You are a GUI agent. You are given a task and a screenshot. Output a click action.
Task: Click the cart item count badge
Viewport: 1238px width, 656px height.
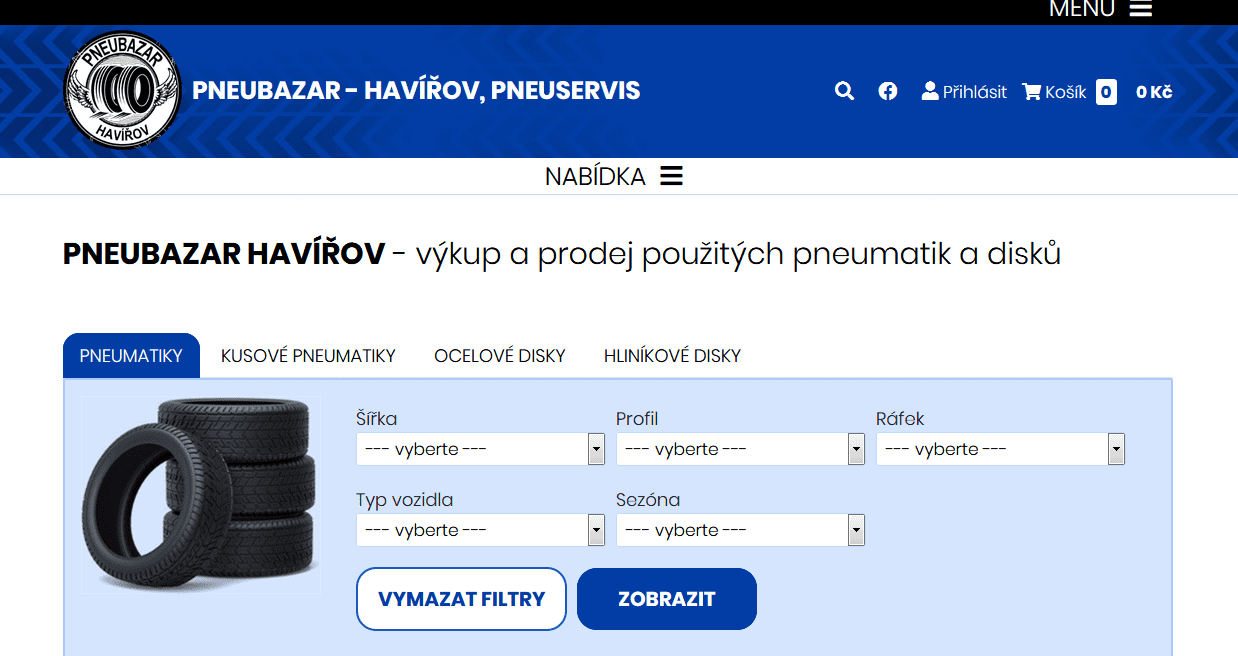(1106, 92)
